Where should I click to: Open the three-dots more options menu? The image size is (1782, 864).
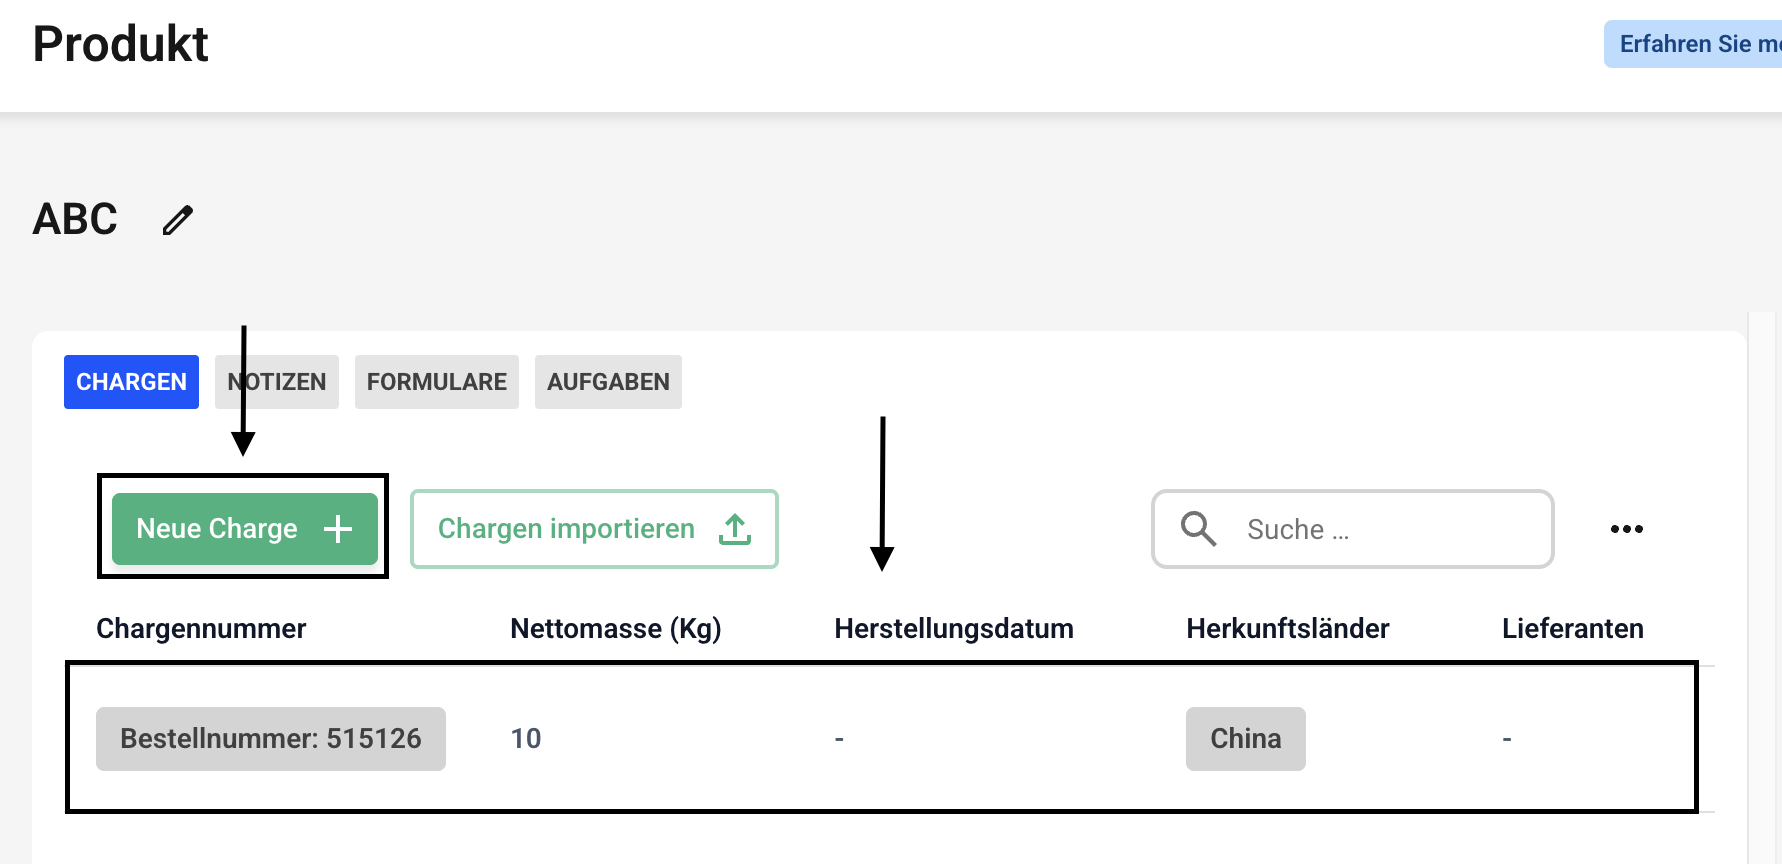[1626, 529]
